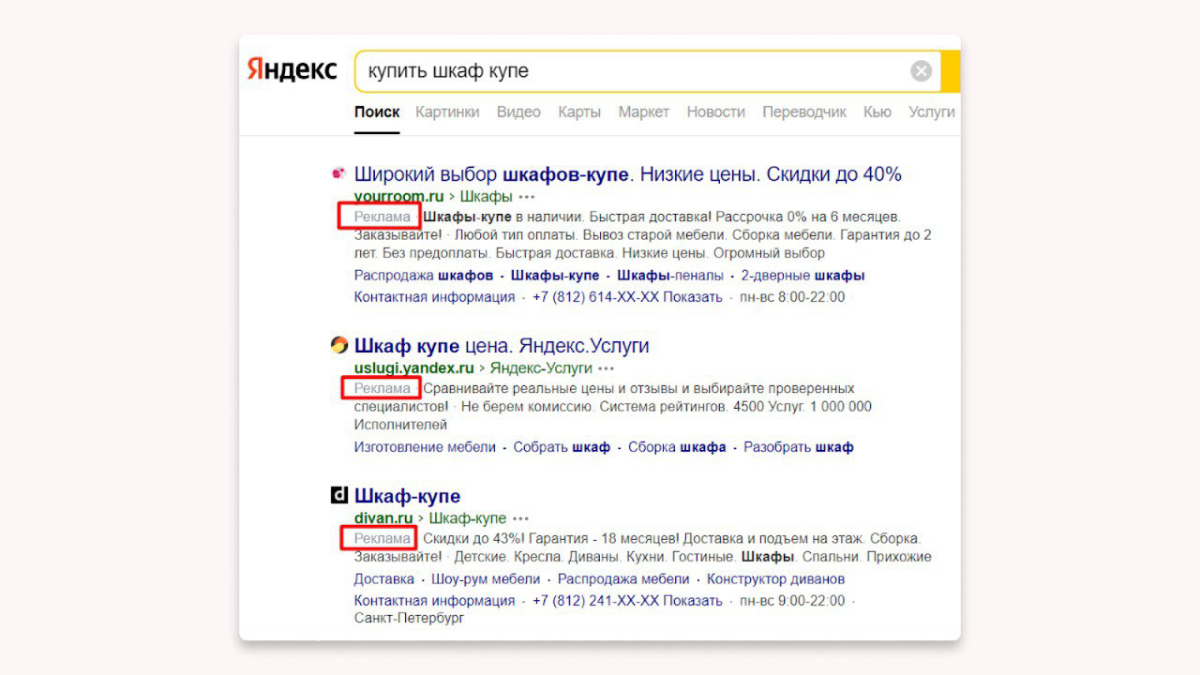Click the divan.ru favicon icon
1200x675 pixels.
coord(339,496)
